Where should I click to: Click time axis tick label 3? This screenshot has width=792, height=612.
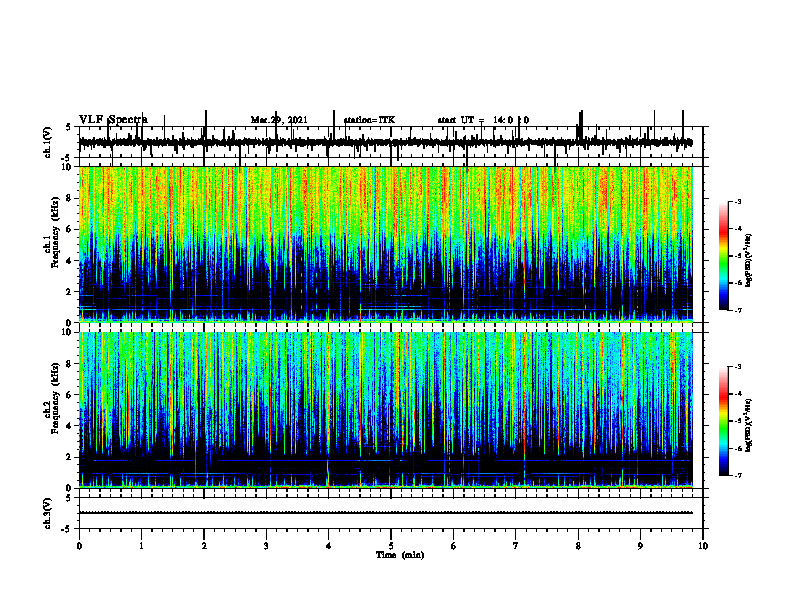266,546
